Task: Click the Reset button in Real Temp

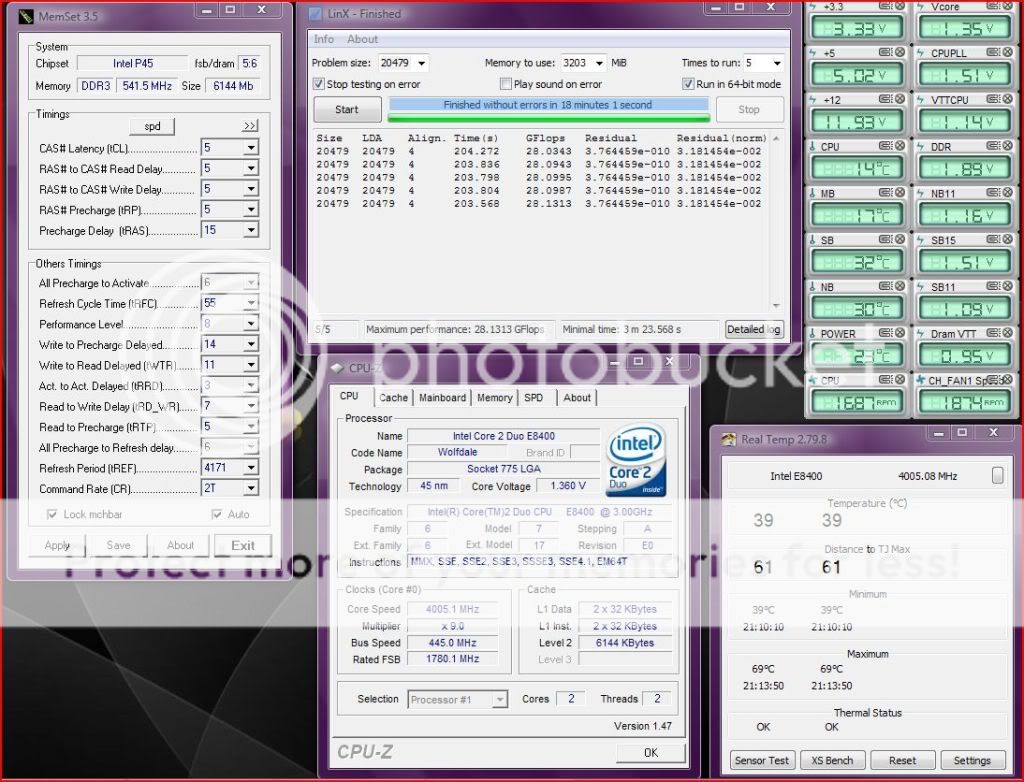Action: tap(902, 760)
